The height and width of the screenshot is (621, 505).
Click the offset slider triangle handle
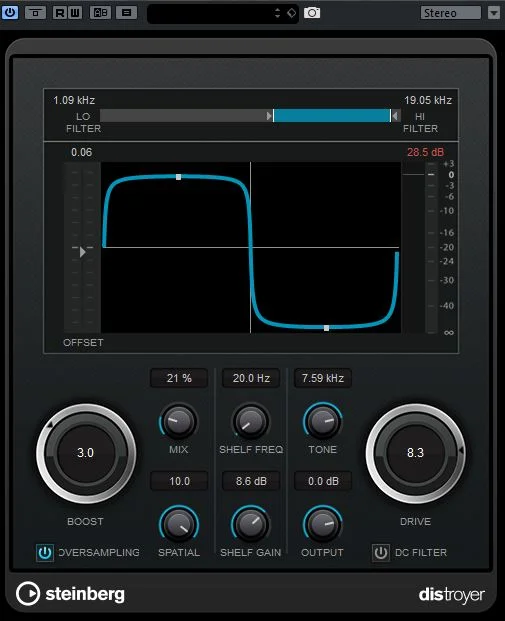[82, 252]
